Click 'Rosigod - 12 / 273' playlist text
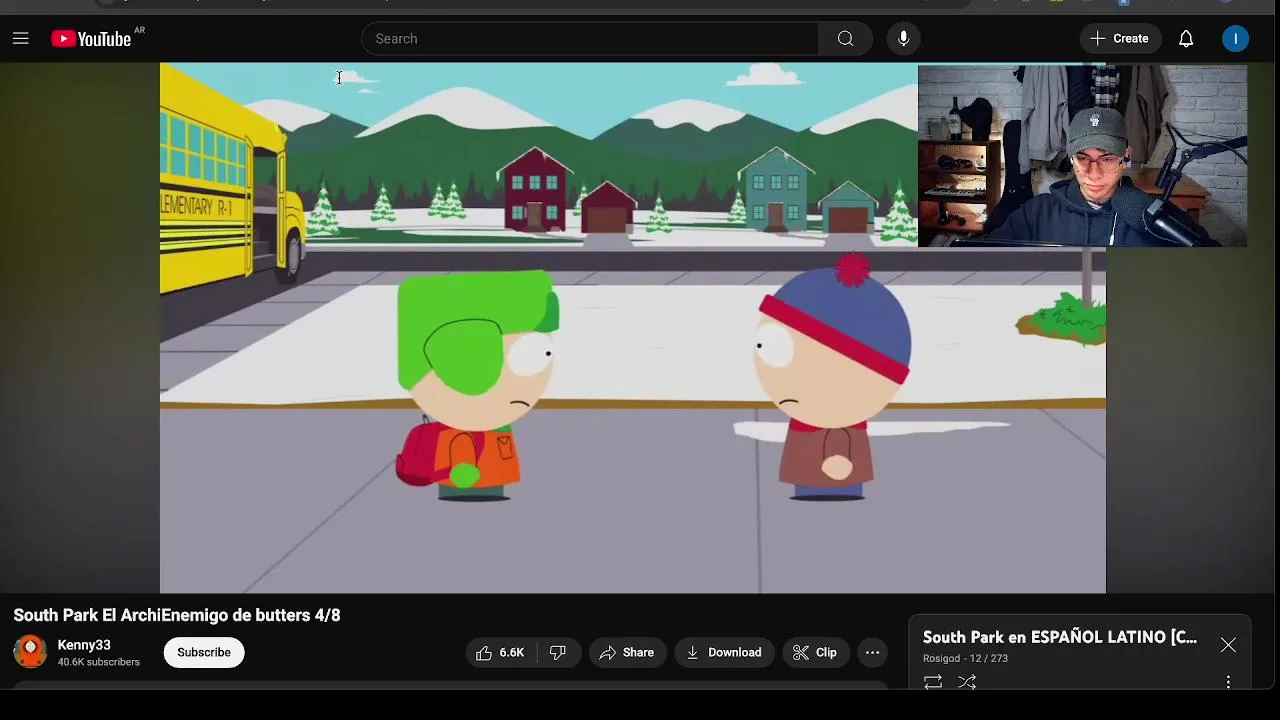Image resolution: width=1280 pixels, height=720 pixels. click(x=965, y=659)
